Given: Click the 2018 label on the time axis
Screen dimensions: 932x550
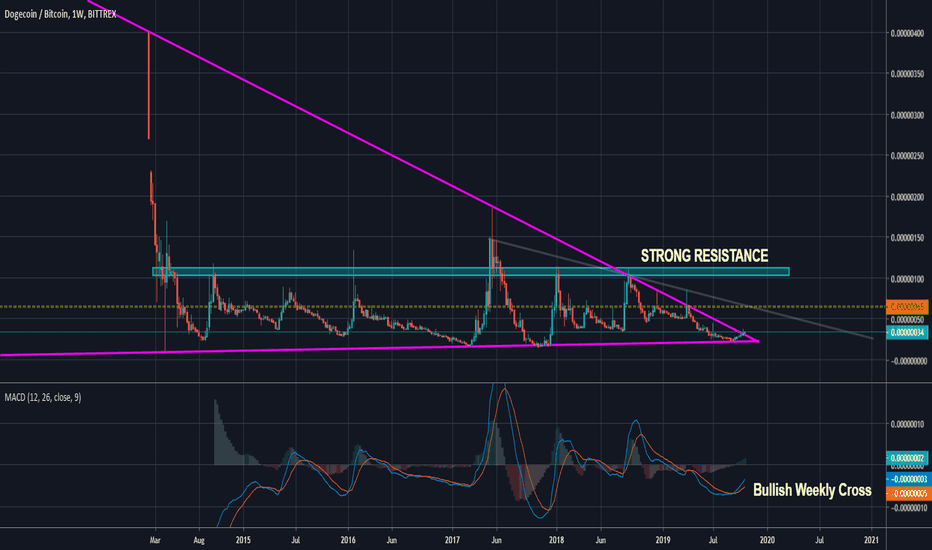Looking at the screenshot, I should pyautogui.click(x=557, y=540).
